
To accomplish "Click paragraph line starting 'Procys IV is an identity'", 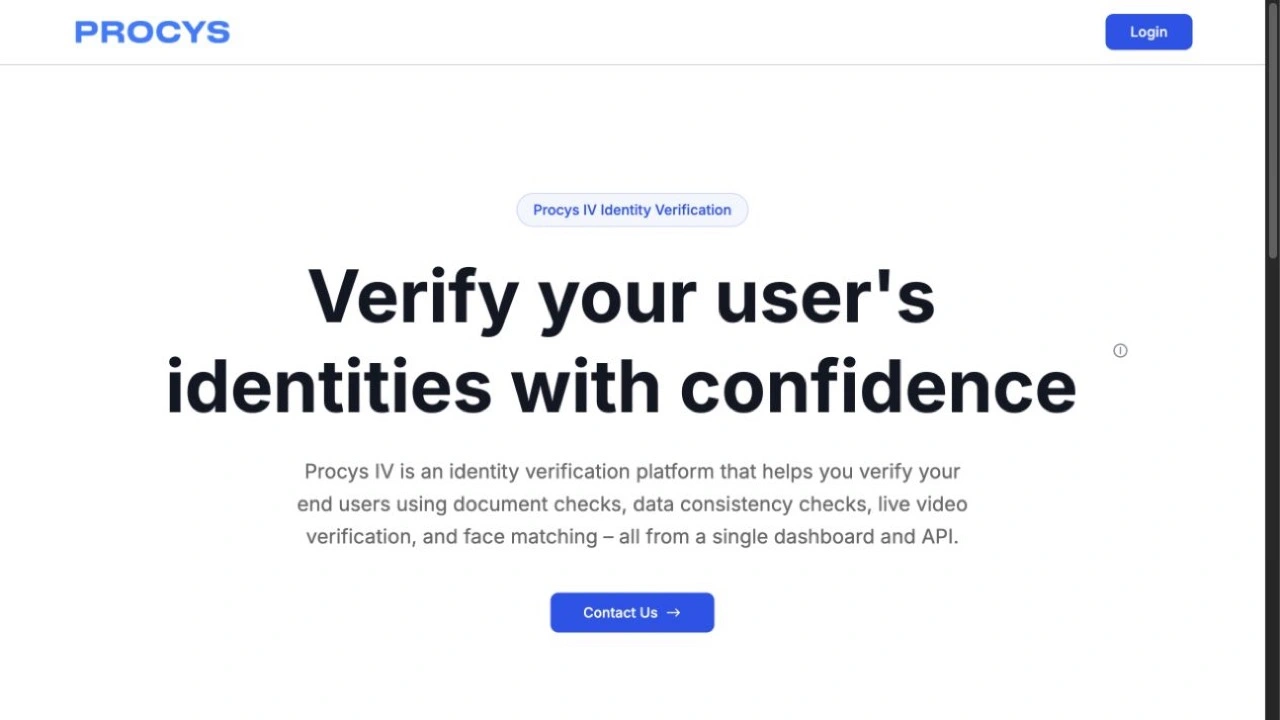I will point(632,471).
